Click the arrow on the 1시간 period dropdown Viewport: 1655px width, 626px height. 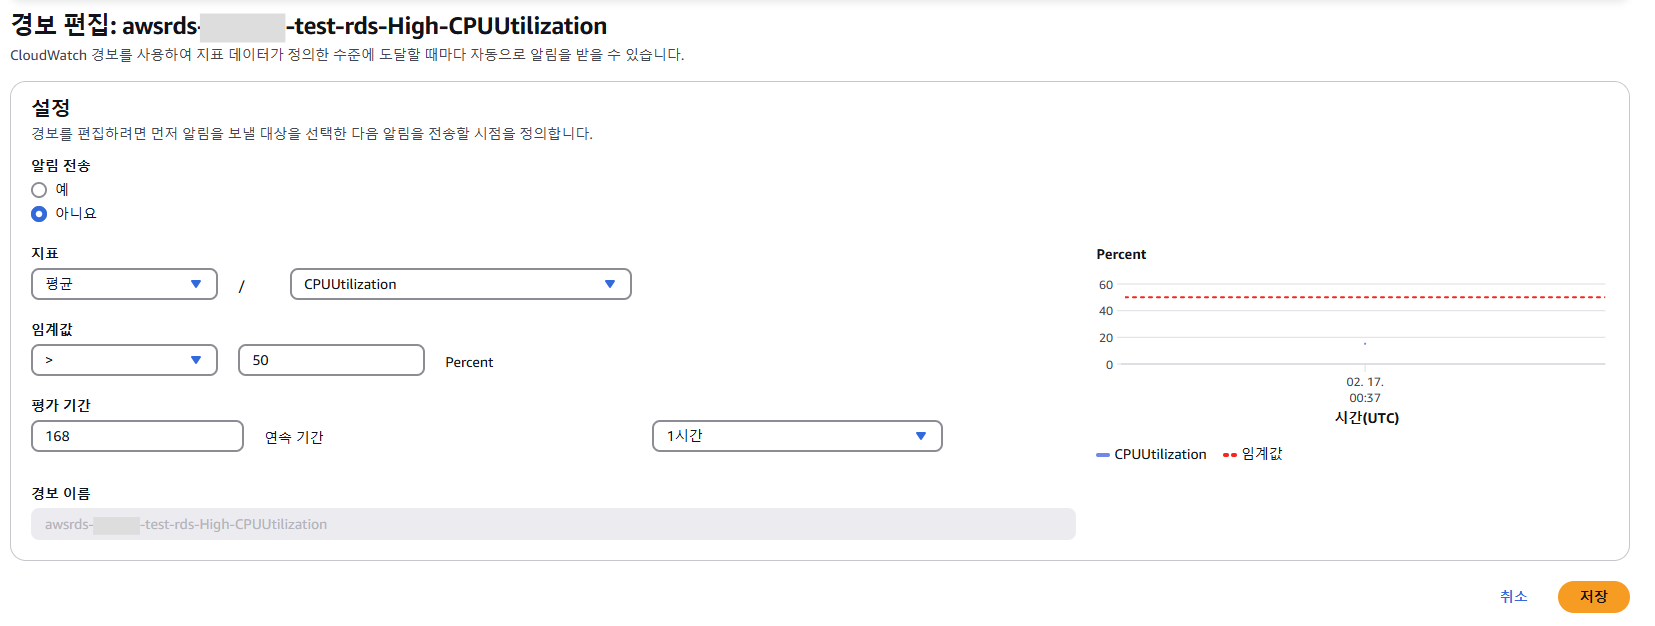pyautogui.click(x=920, y=436)
